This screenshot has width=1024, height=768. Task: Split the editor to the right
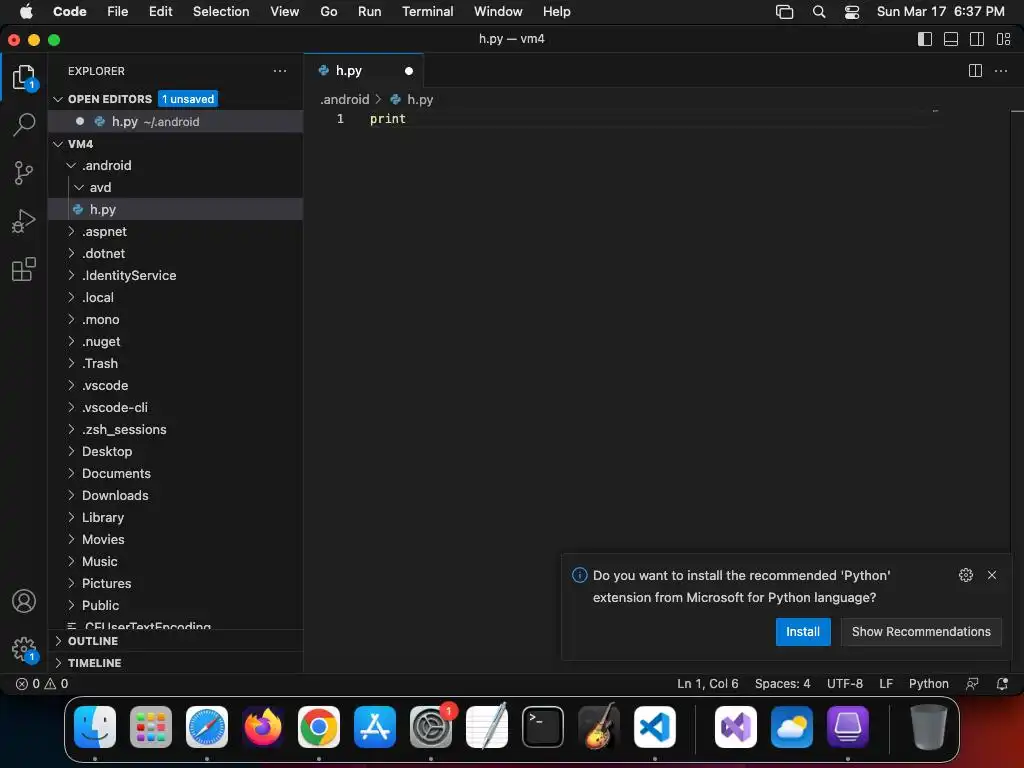coord(975,71)
